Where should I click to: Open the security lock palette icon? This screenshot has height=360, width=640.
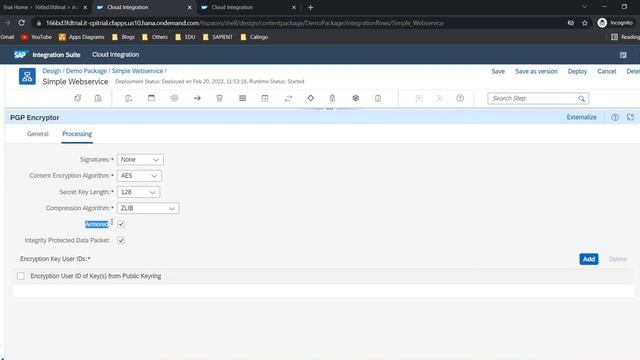332,98
